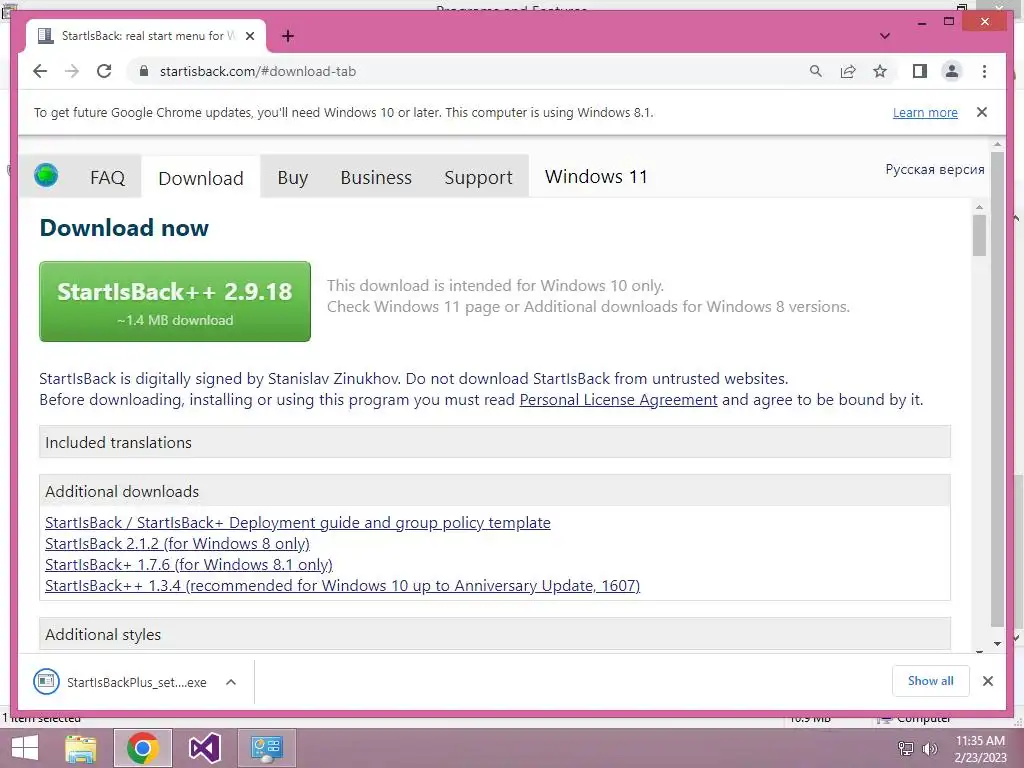1024x768 pixels.
Task: Expand Included translations section
Action: tap(494, 442)
